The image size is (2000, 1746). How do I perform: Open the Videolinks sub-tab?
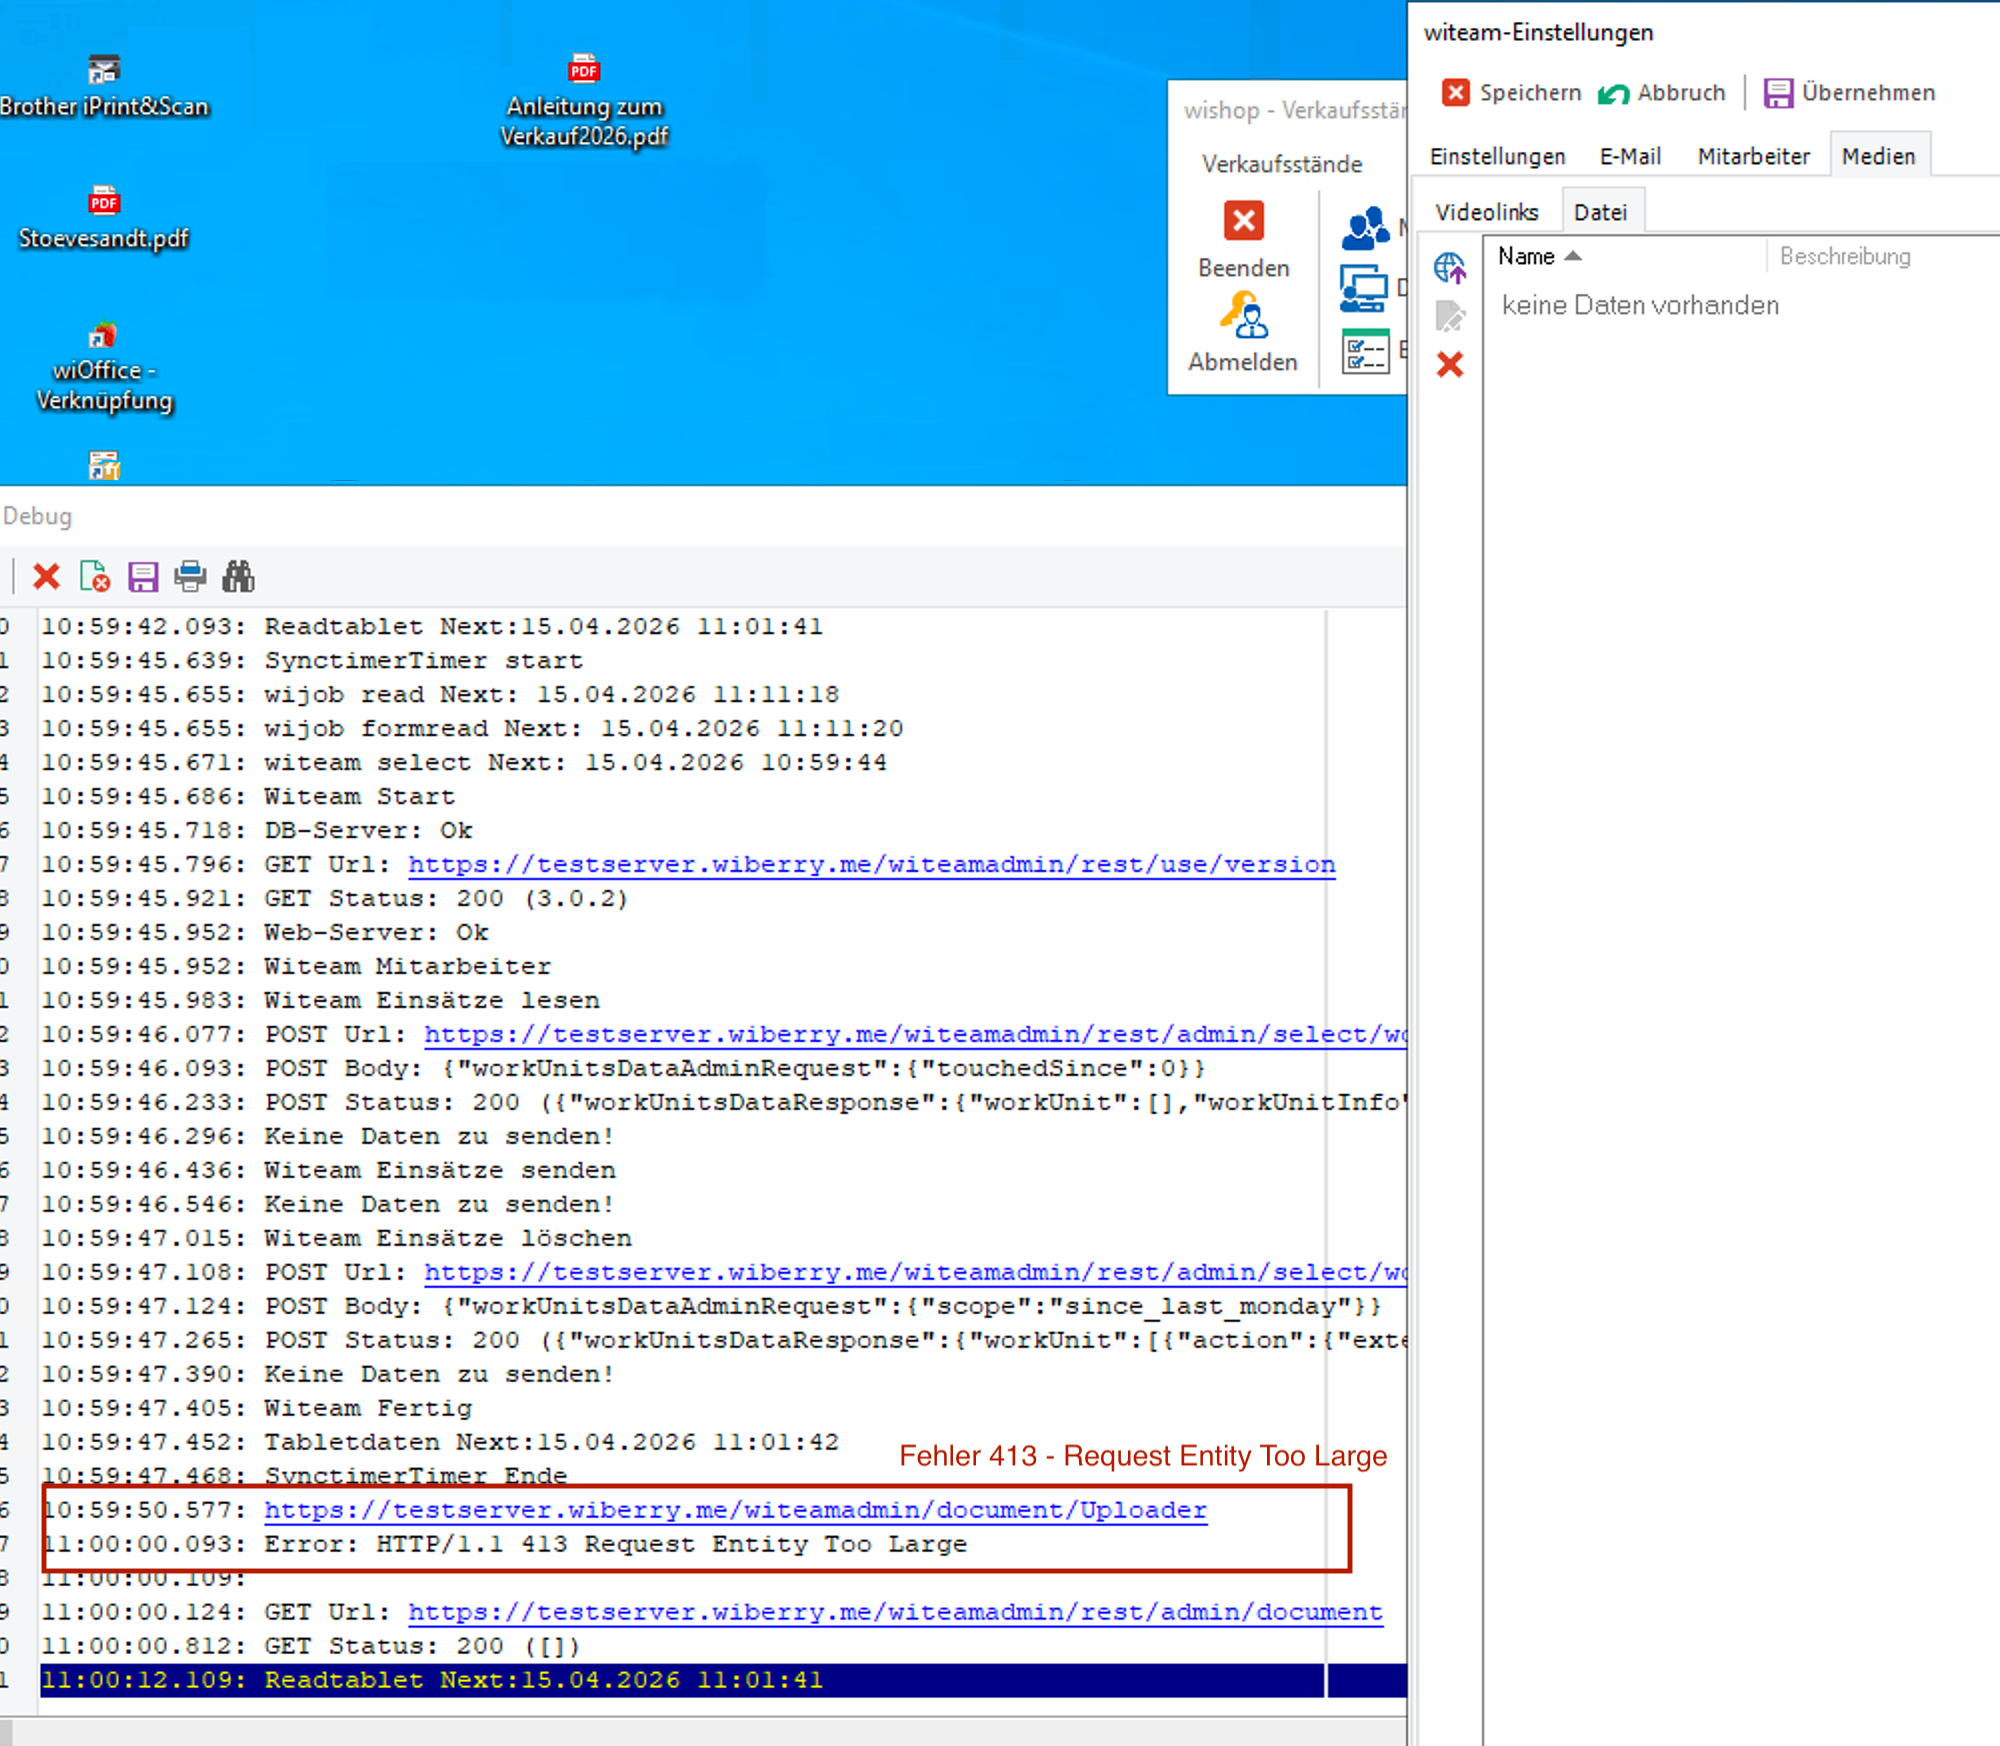[x=1486, y=213]
